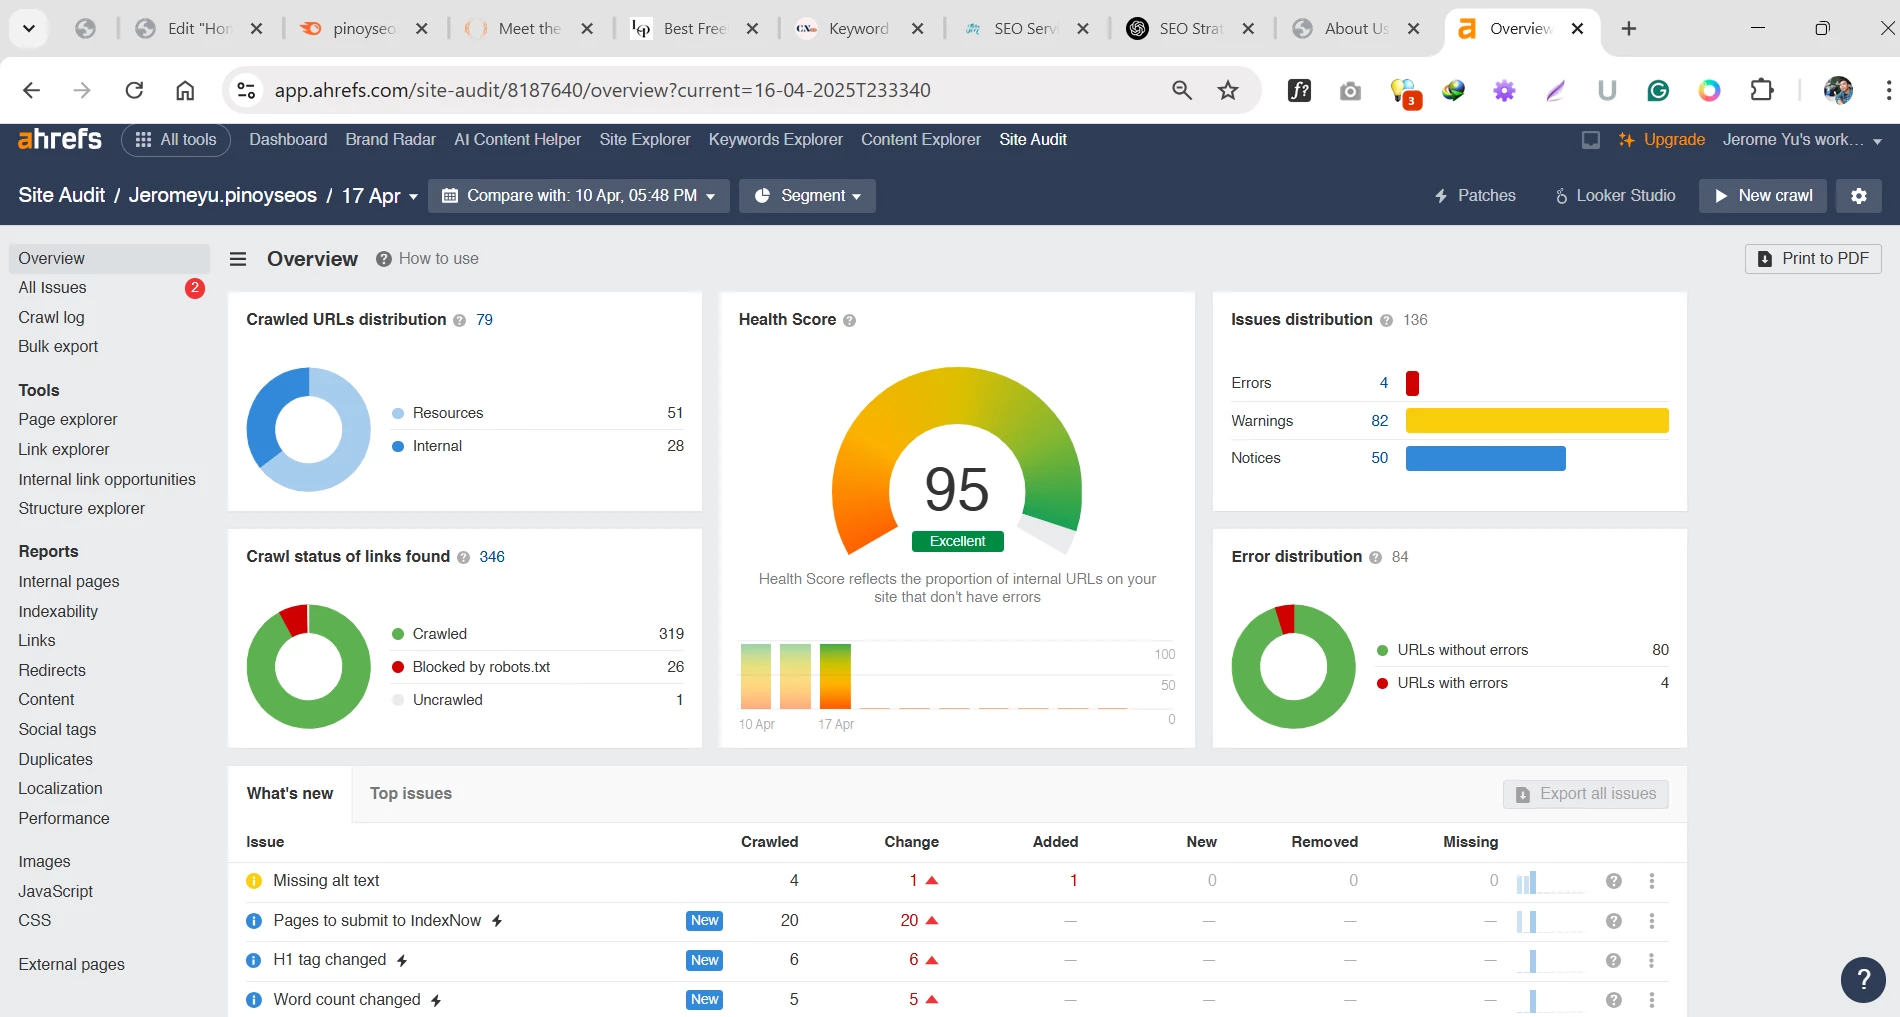
Task: Open the hamburger menu beside Overview
Action: pos(238,259)
